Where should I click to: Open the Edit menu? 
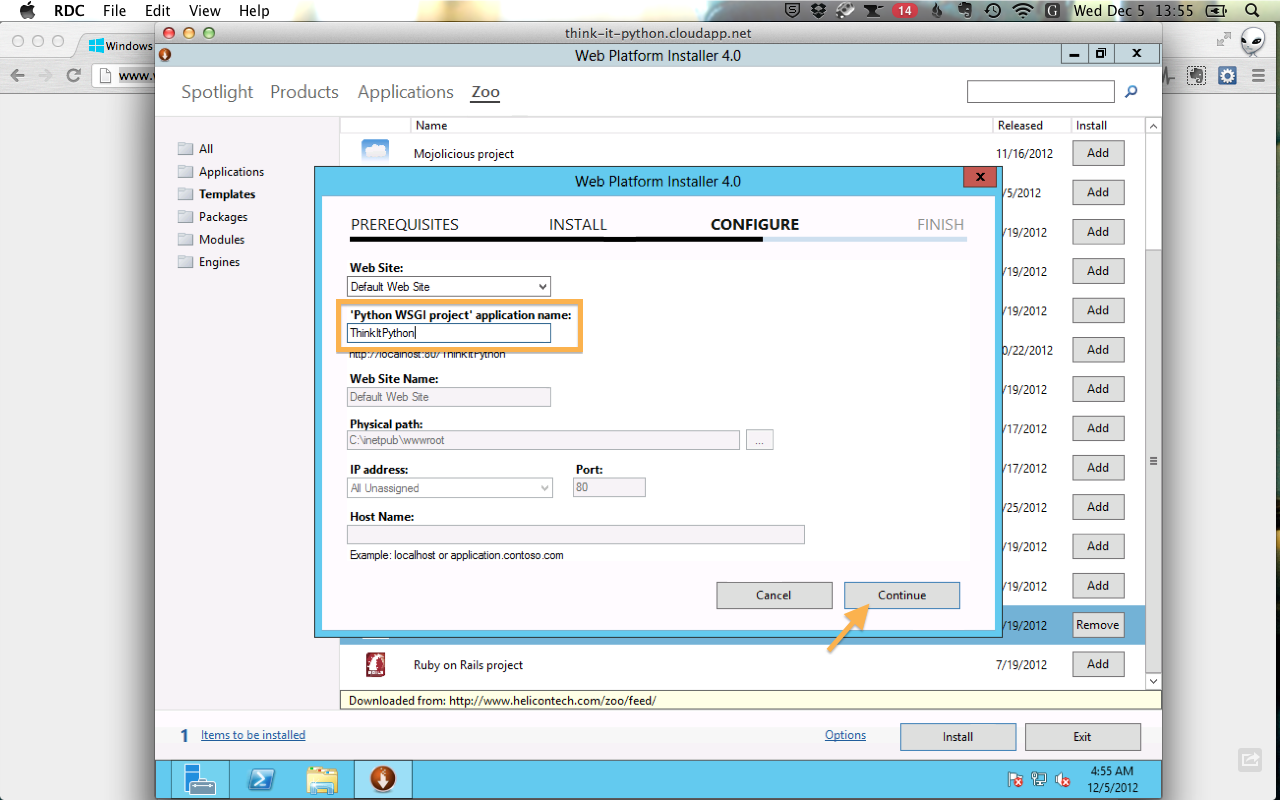click(157, 11)
